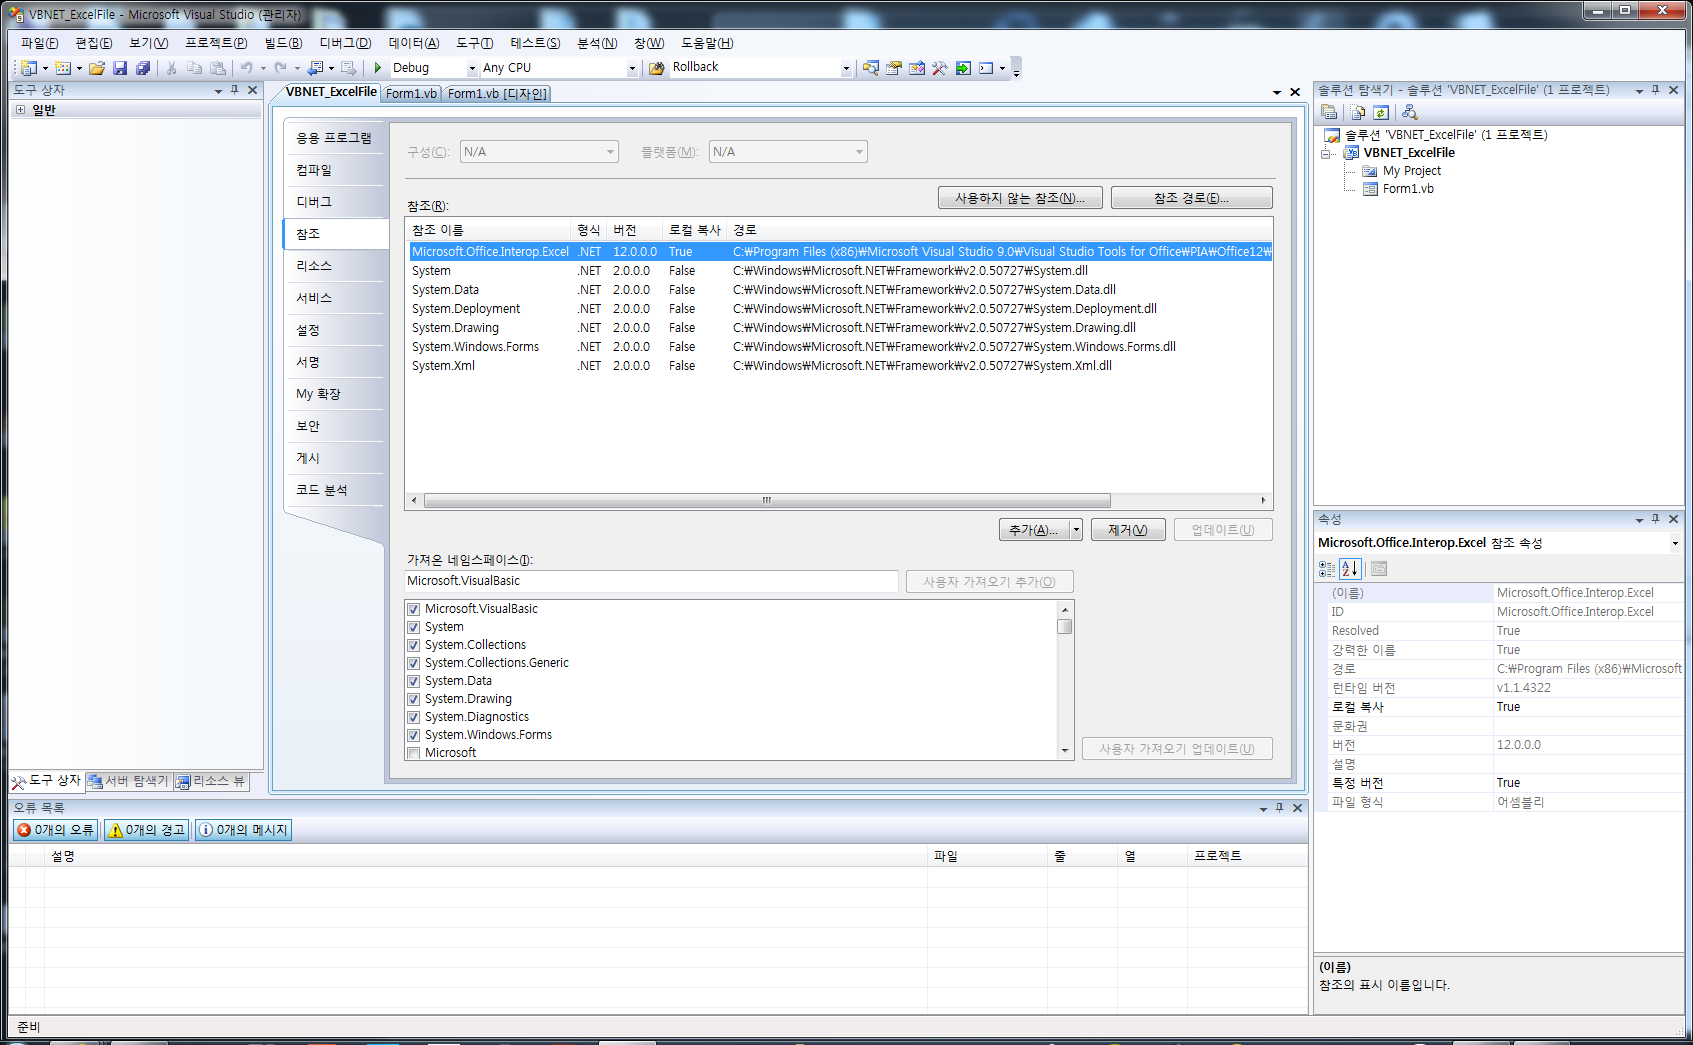Toggle the System.Collections.Generic checkbox
The image size is (1693, 1045).
coord(413,663)
